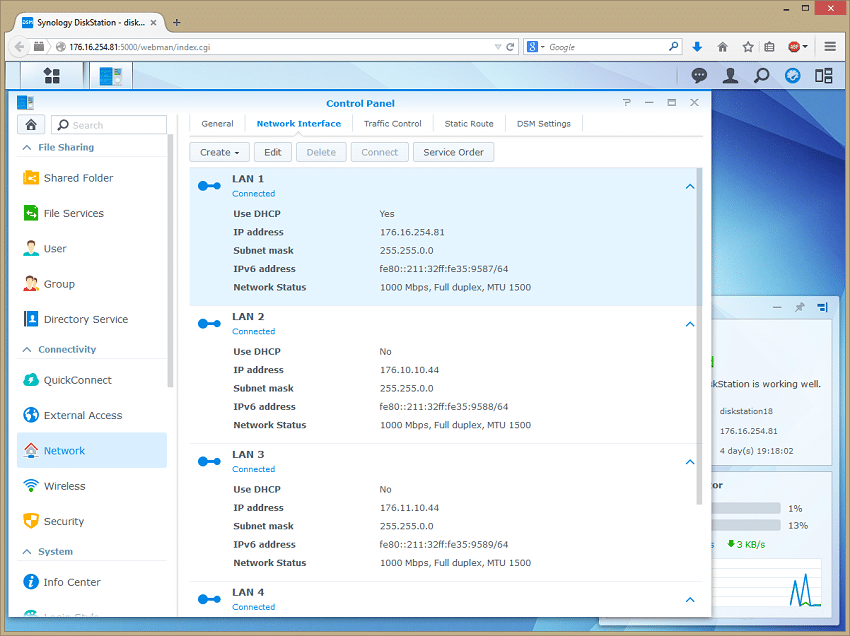Click the Control Panel sidebar scrollbar

[x=170, y=260]
